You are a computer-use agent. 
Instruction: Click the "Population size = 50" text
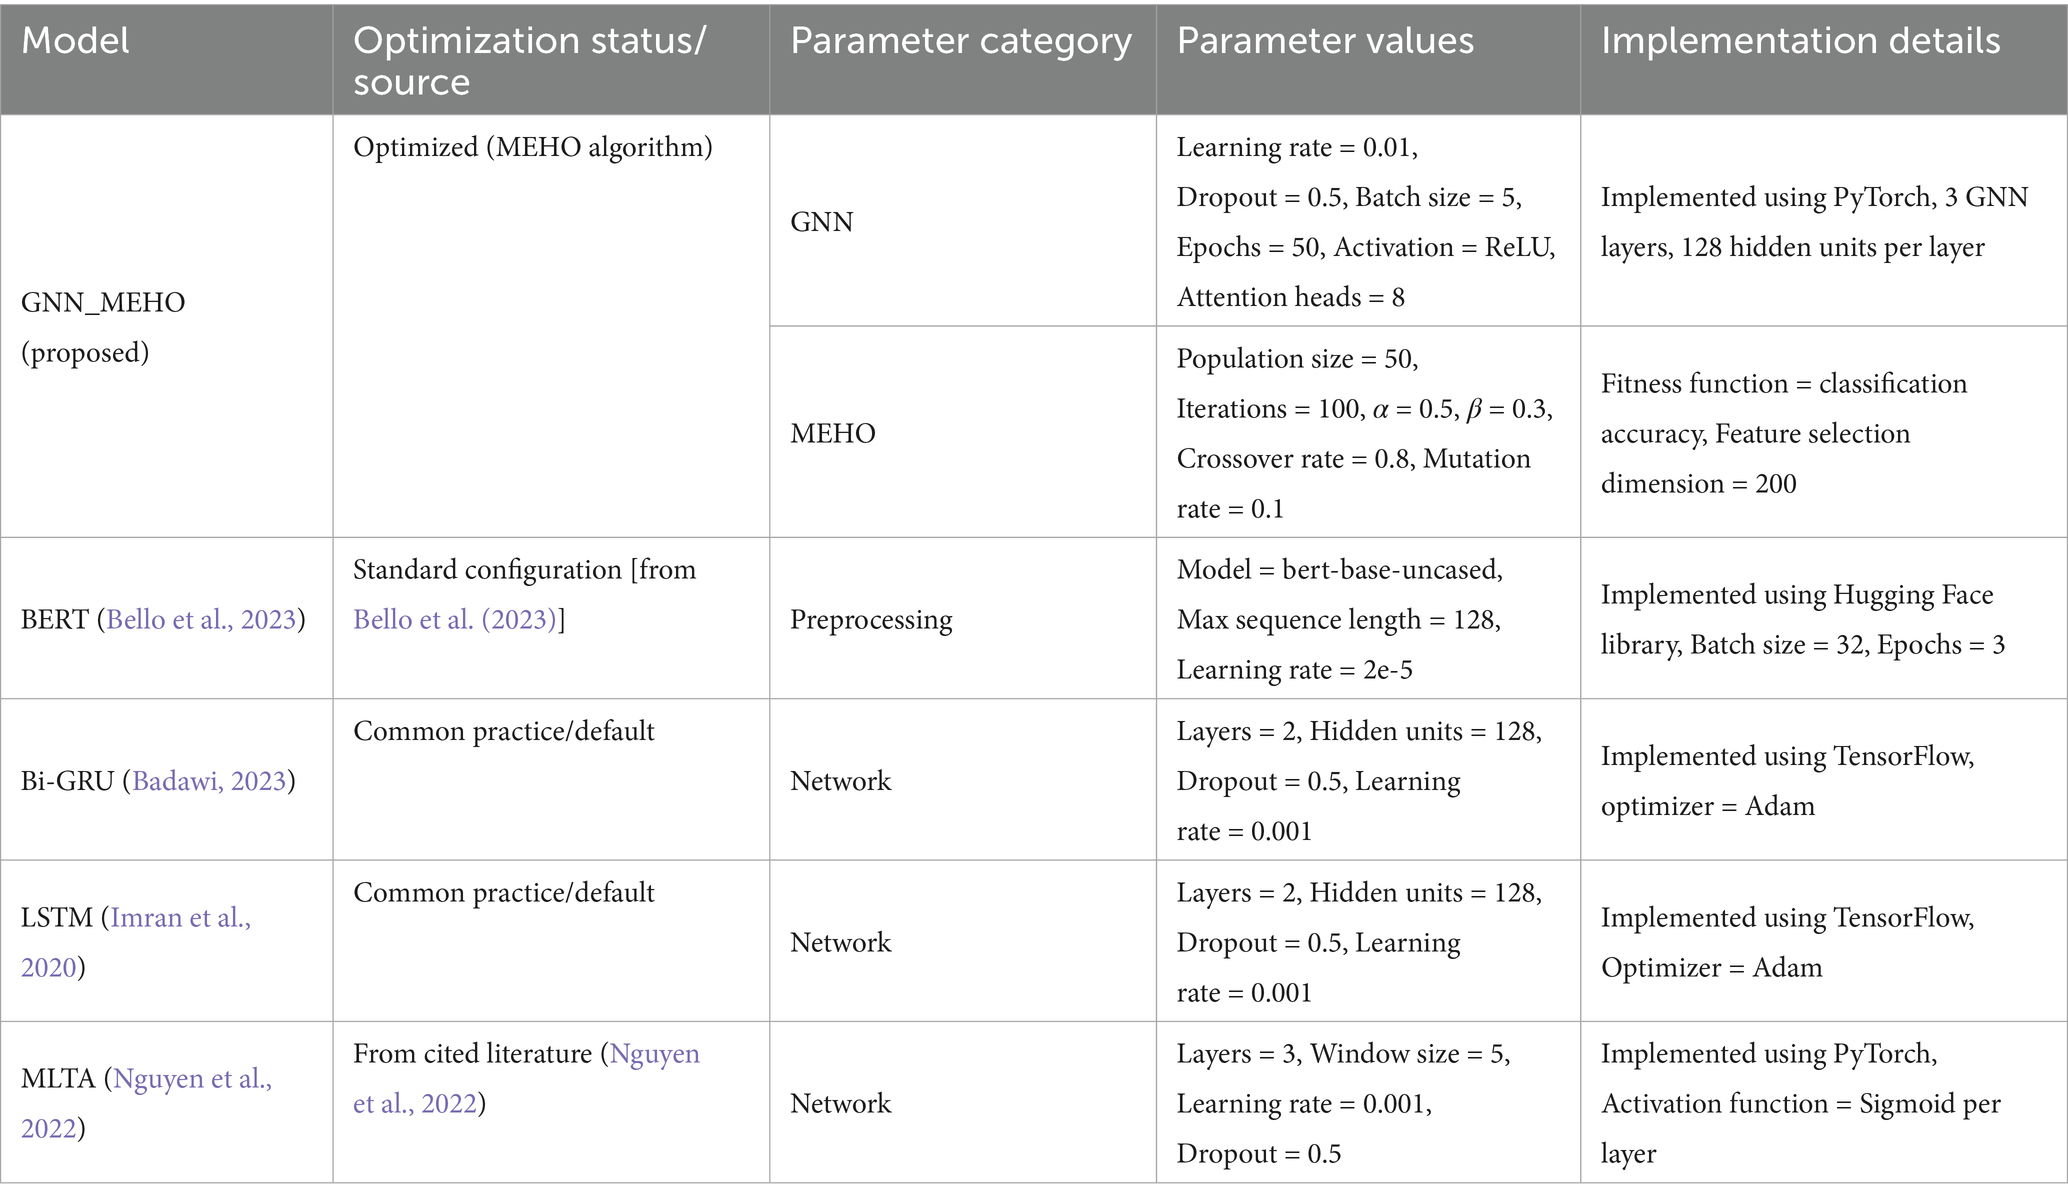[x=1296, y=359]
